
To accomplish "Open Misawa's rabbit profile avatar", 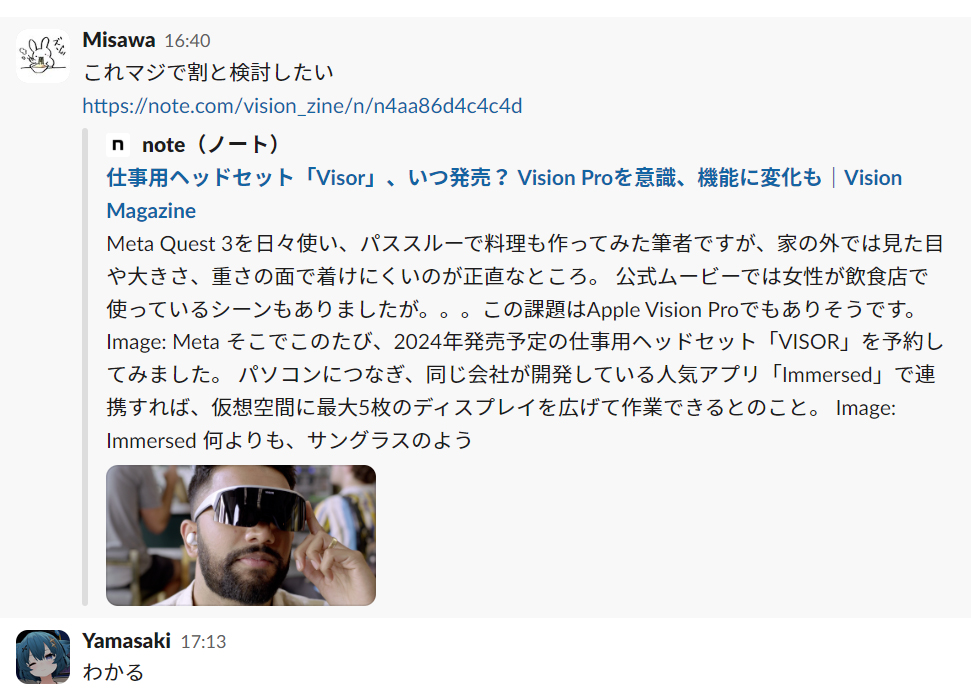I will (43, 56).
